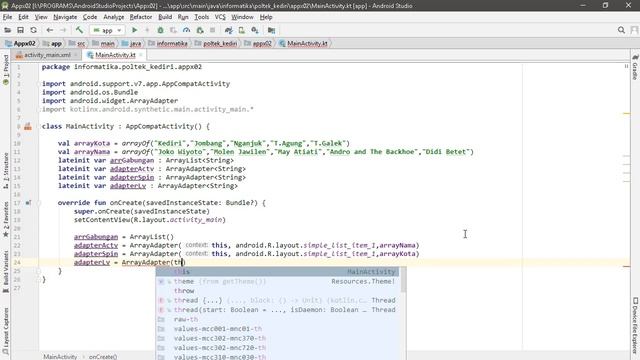Open the Refactor menu
This screenshot has height=360, width=640.
click(x=141, y=17)
